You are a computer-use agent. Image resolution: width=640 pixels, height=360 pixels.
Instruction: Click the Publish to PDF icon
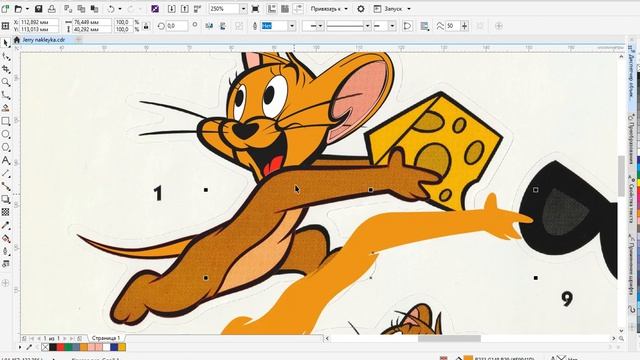198,9
